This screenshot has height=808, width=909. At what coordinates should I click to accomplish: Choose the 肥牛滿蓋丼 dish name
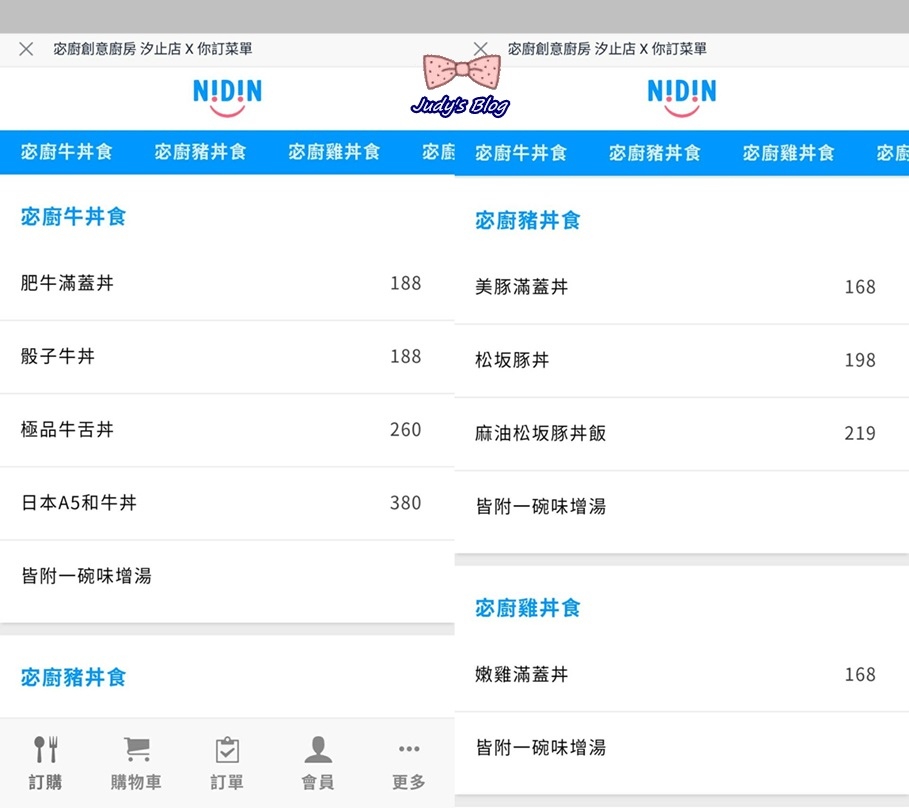[x=67, y=283]
